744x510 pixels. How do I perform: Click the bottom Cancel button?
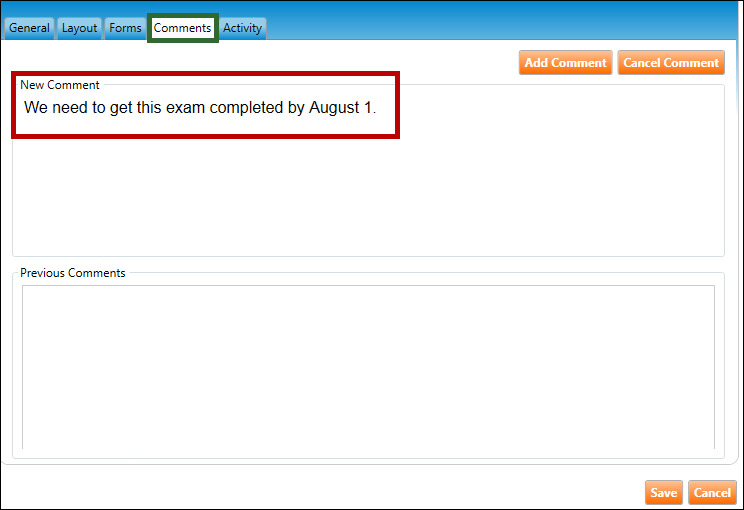712,492
